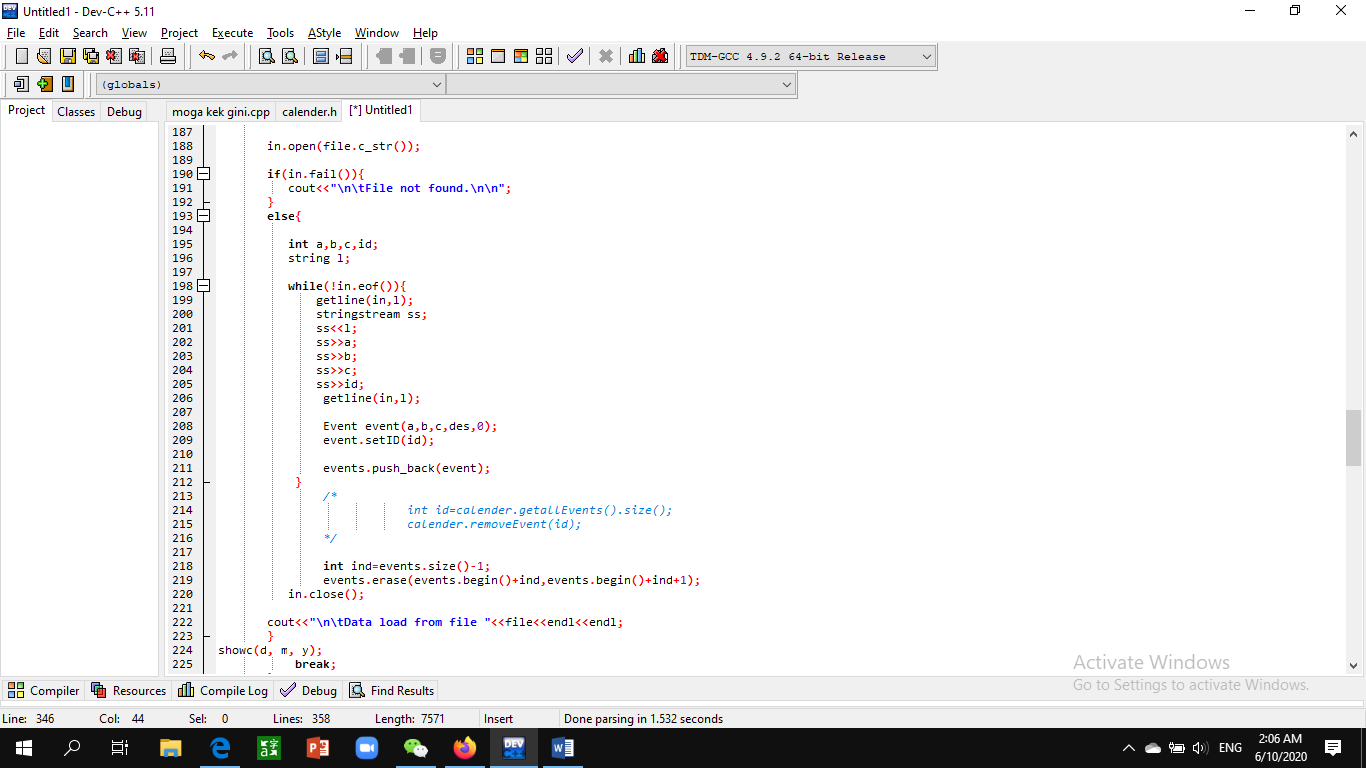The width and height of the screenshot is (1366, 768).
Task: Open Find with the magnifier icon
Action: [266, 56]
